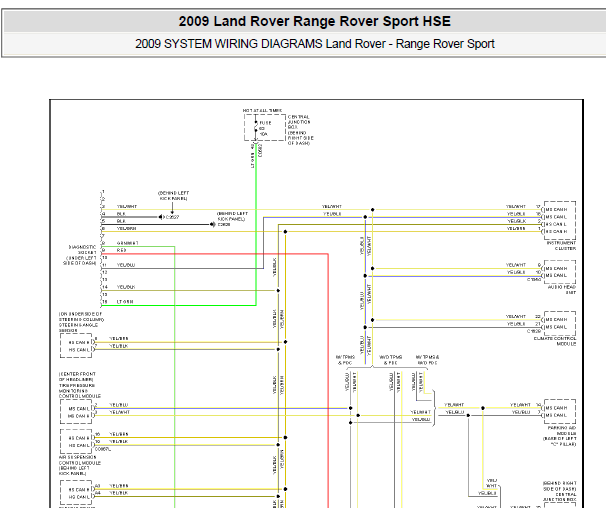606x508 pixels.
Task: Click the 'W/ TPMS & W/O PDC' option label
Action: tap(427, 360)
